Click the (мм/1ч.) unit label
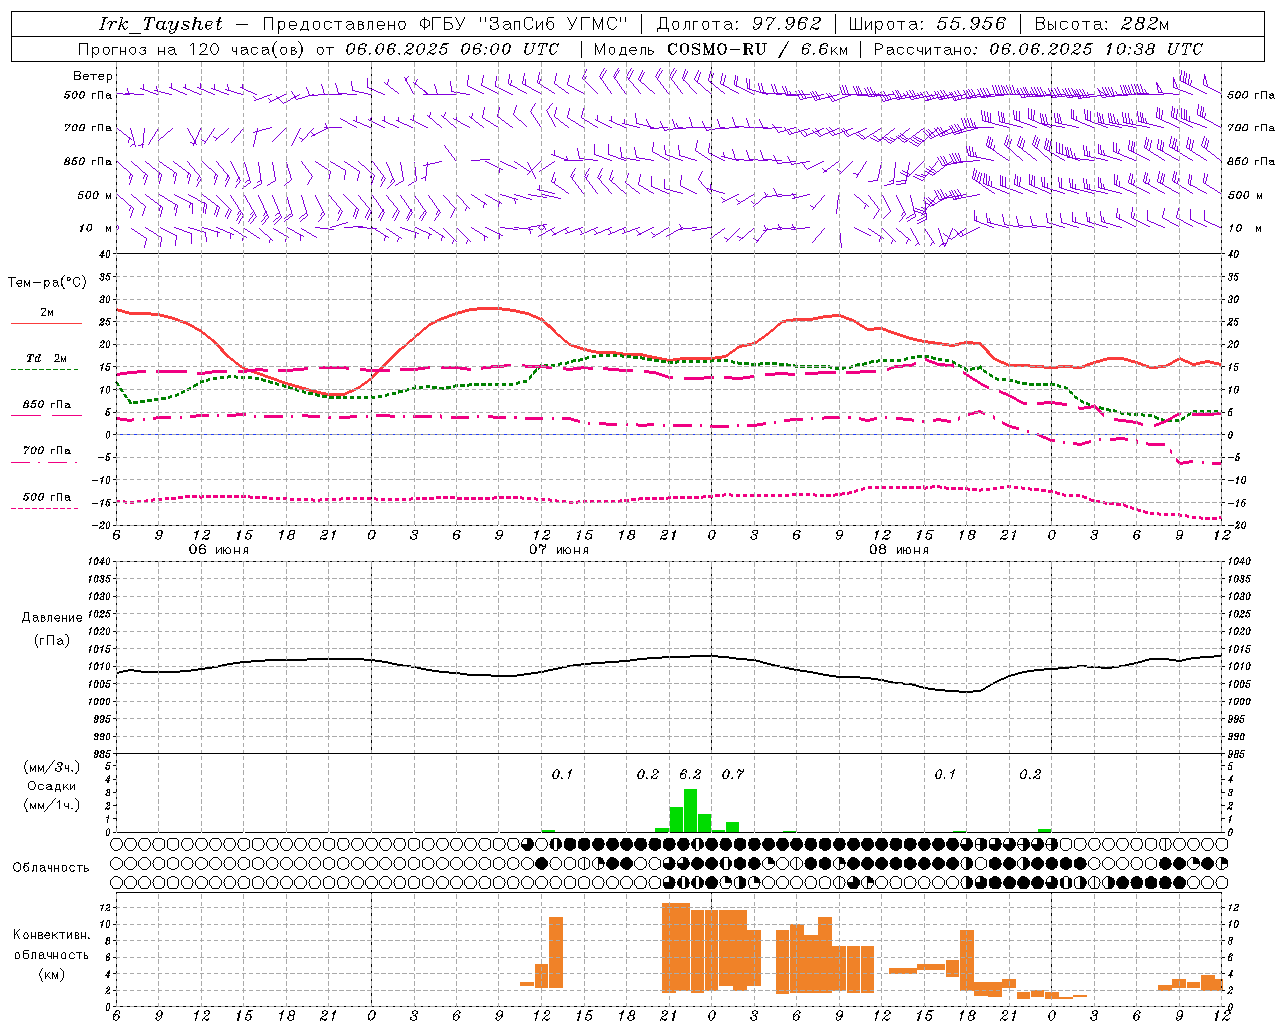The height and width of the screenshot is (1024, 1280). tap(52, 804)
